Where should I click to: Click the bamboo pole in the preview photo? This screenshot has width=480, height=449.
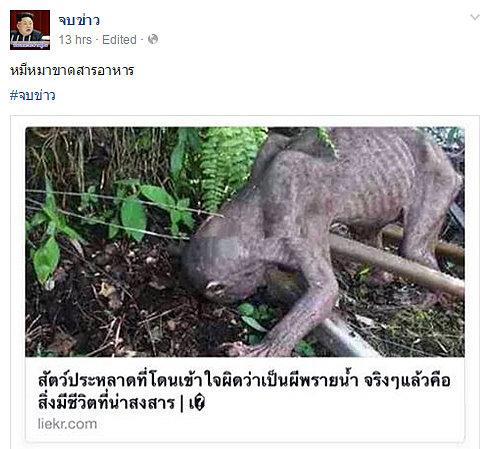(397, 265)
